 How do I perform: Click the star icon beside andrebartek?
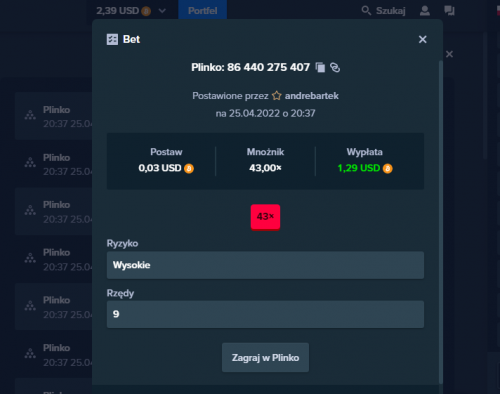pyautogui.click(x=276, y=96)
